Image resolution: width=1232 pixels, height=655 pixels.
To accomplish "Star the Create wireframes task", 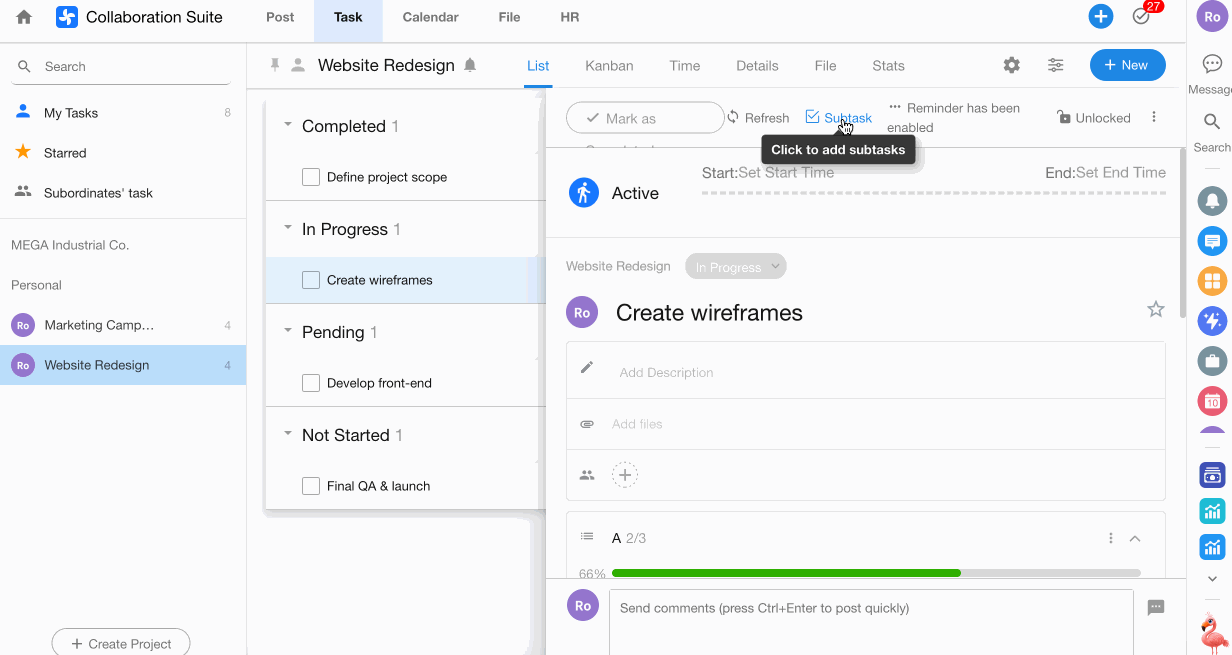I will 1155,310.
